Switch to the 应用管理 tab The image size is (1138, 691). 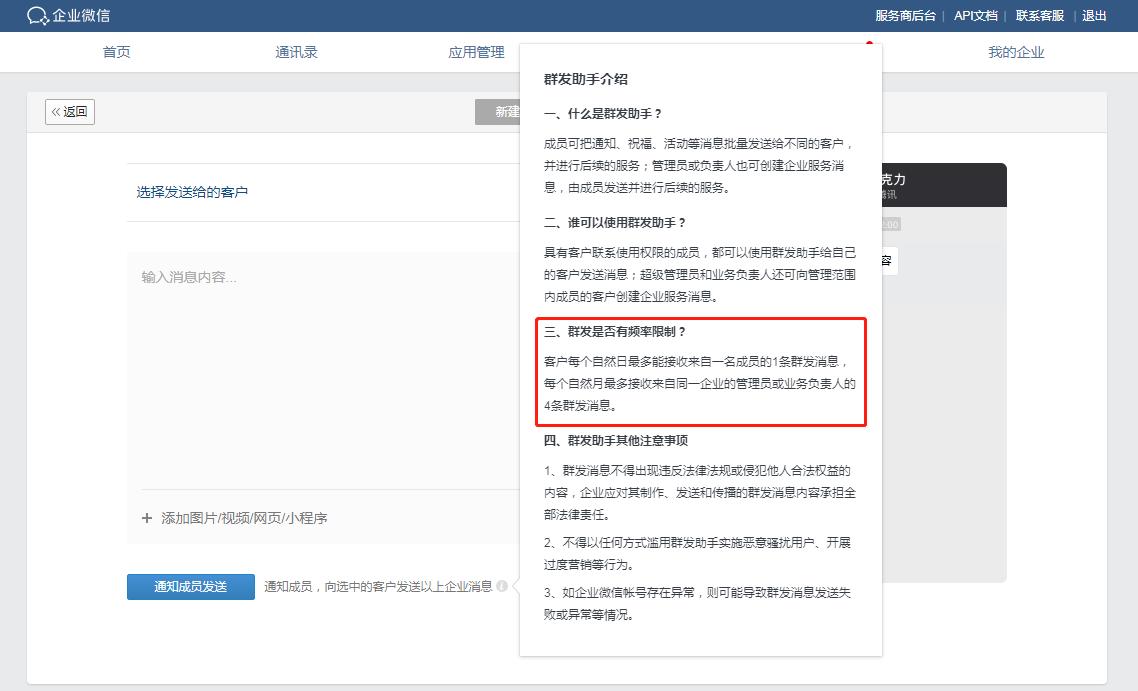click(x=477, y=52)
